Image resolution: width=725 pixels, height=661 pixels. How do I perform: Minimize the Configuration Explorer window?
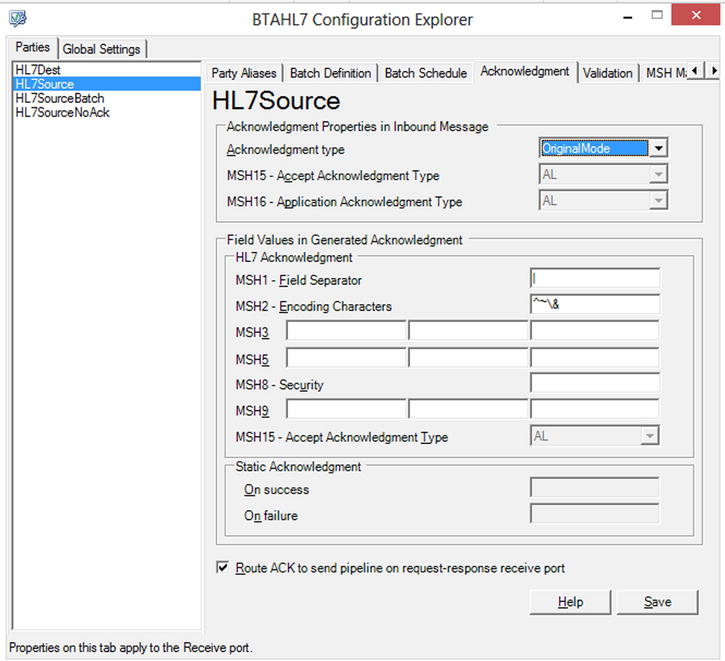click(x=627, y=18)
